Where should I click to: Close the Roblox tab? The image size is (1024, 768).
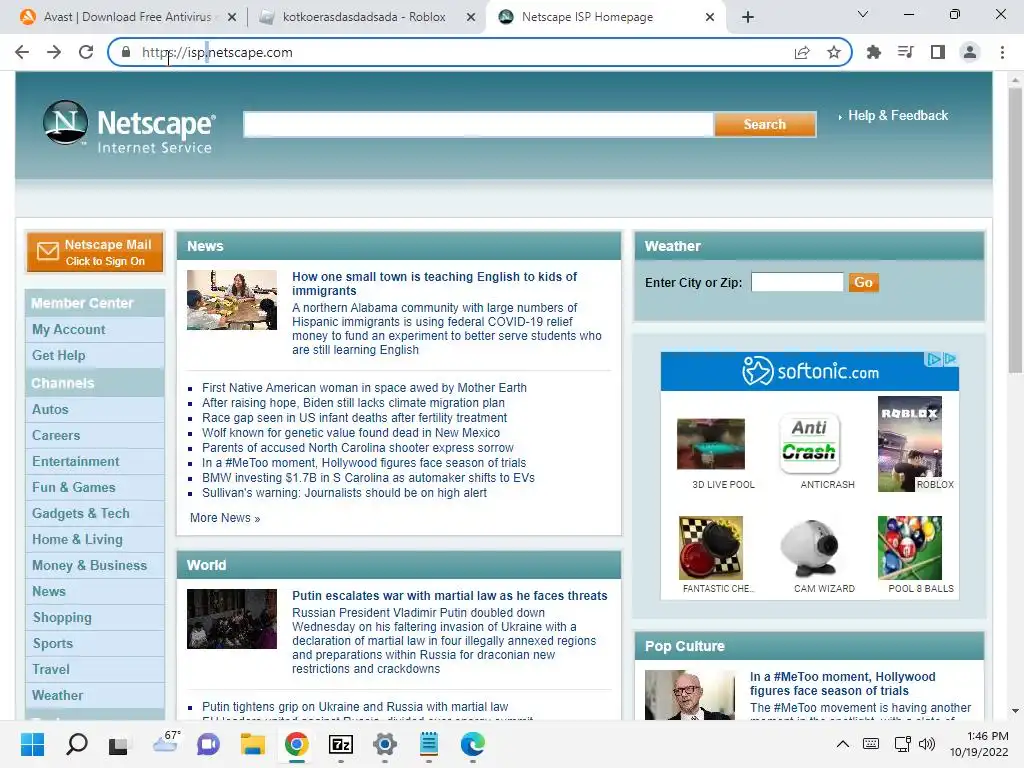click(471, 17)
